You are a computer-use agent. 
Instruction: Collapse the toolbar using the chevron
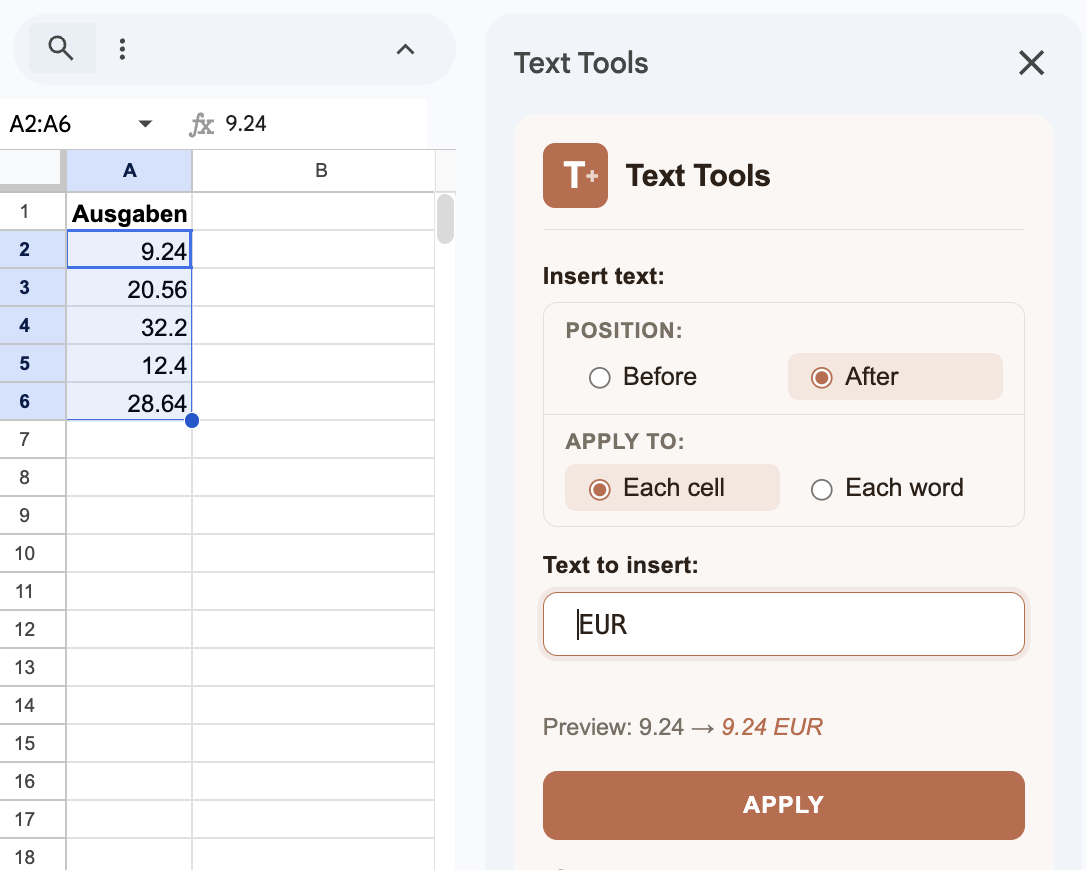pos(405,47)
